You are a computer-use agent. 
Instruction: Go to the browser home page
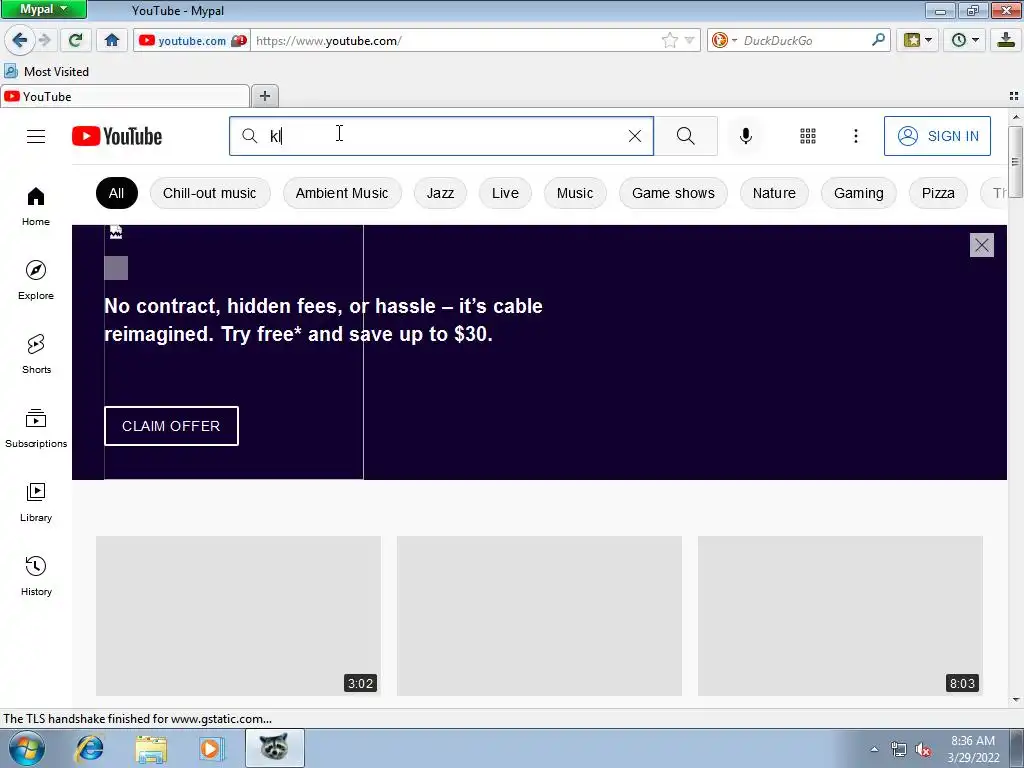pyautogui.click(x=112, y=40)
